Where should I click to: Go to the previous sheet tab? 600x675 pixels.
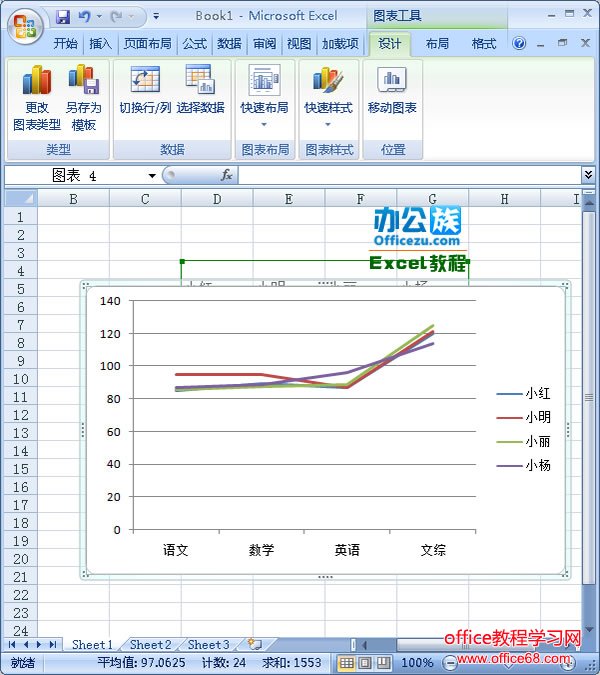(25, 644)
